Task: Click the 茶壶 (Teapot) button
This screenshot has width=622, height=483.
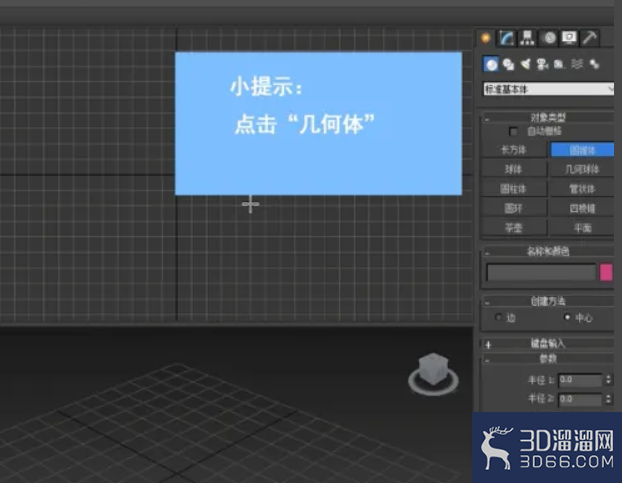Action: (513, 228)
